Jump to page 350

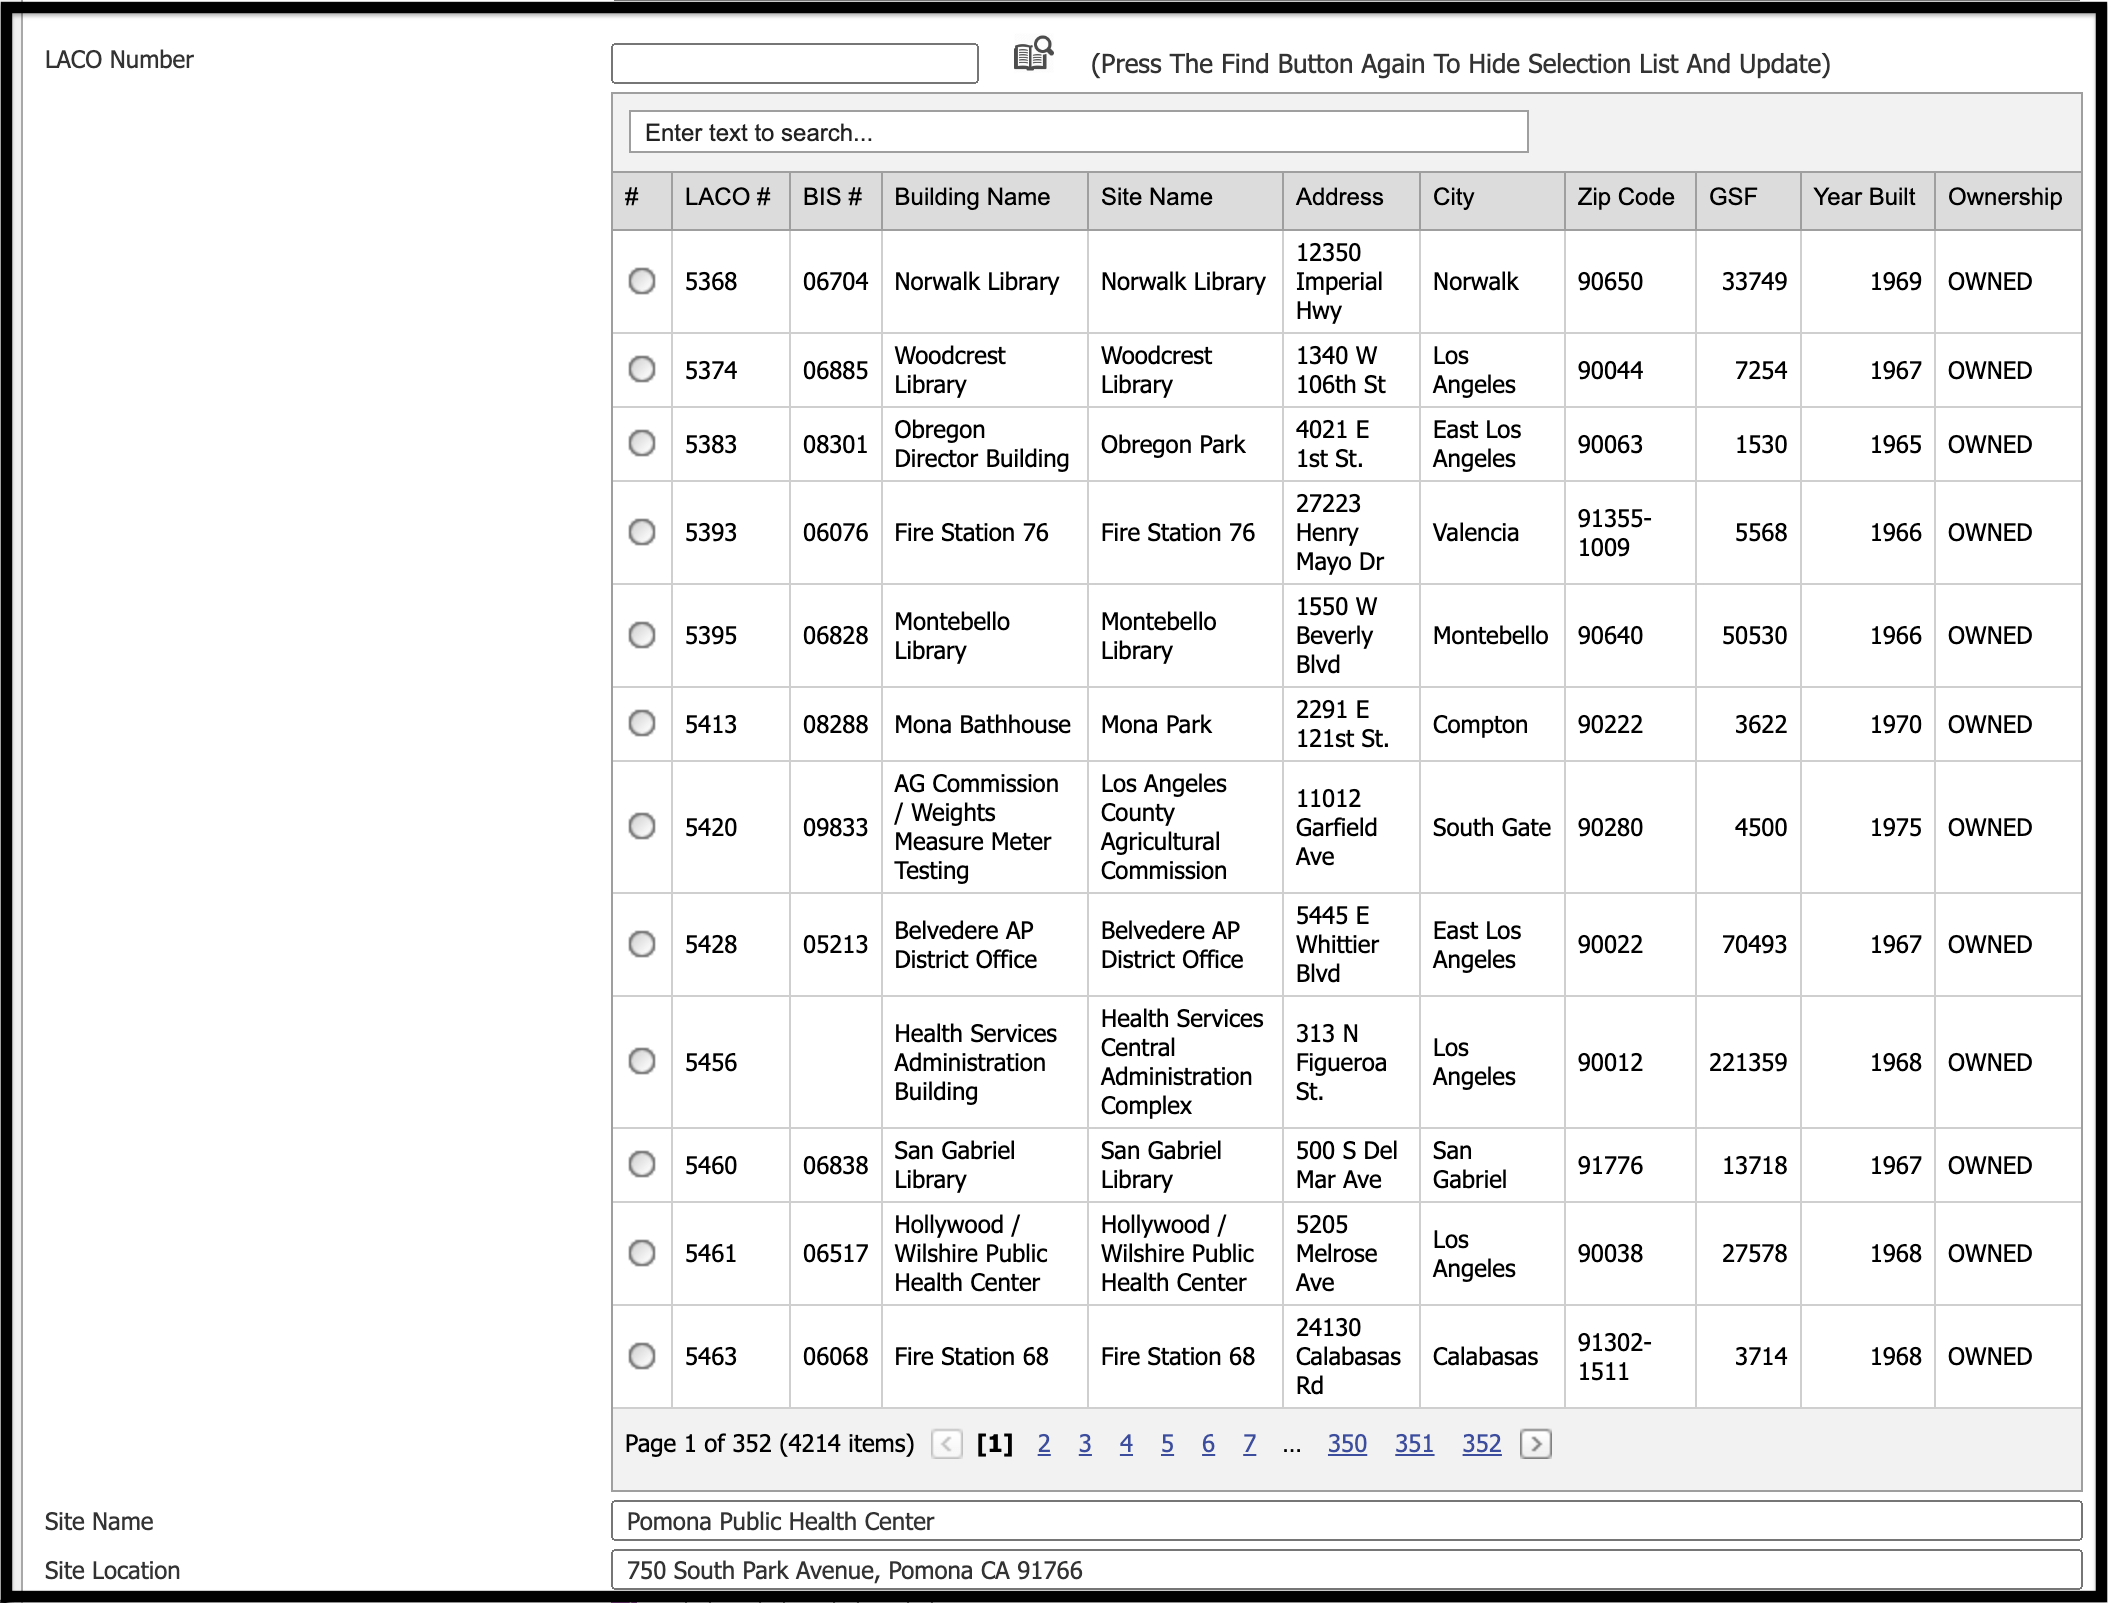pos(1347,1444)
